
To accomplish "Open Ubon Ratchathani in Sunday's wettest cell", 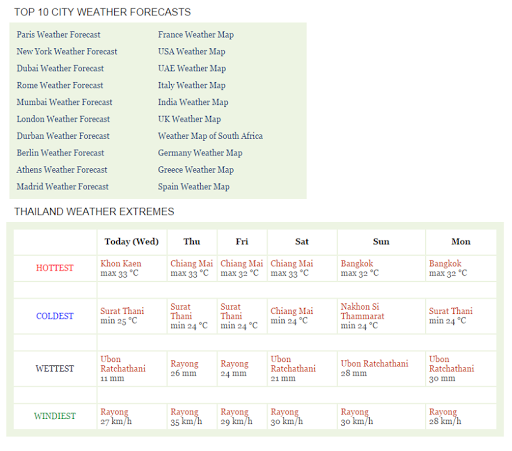I will point(374,364).
